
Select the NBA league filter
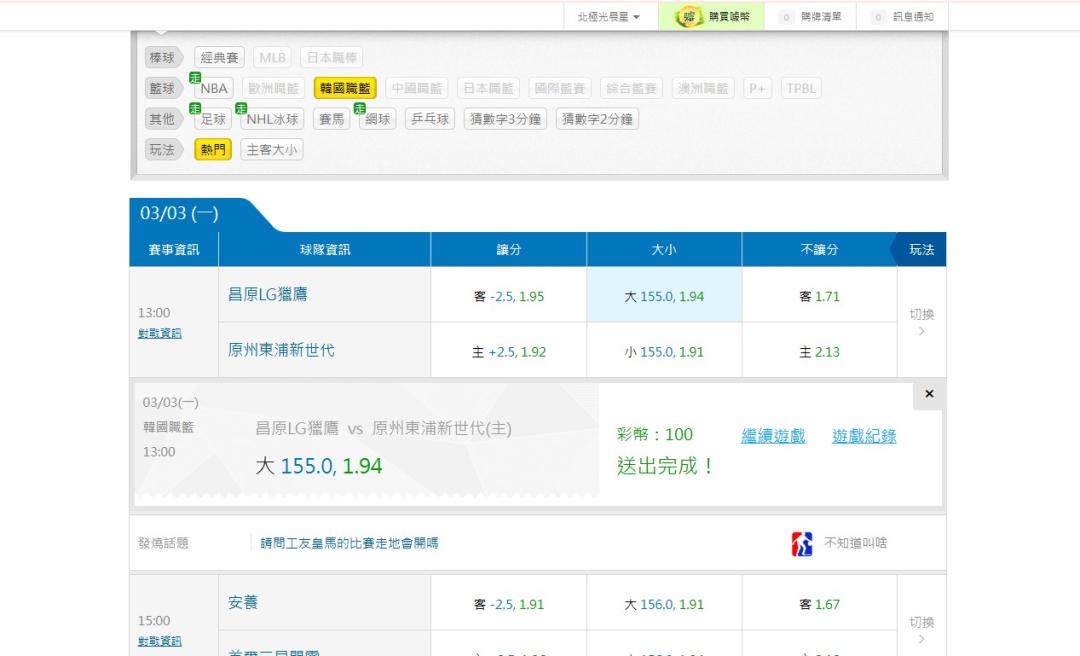tap(214, 88)
